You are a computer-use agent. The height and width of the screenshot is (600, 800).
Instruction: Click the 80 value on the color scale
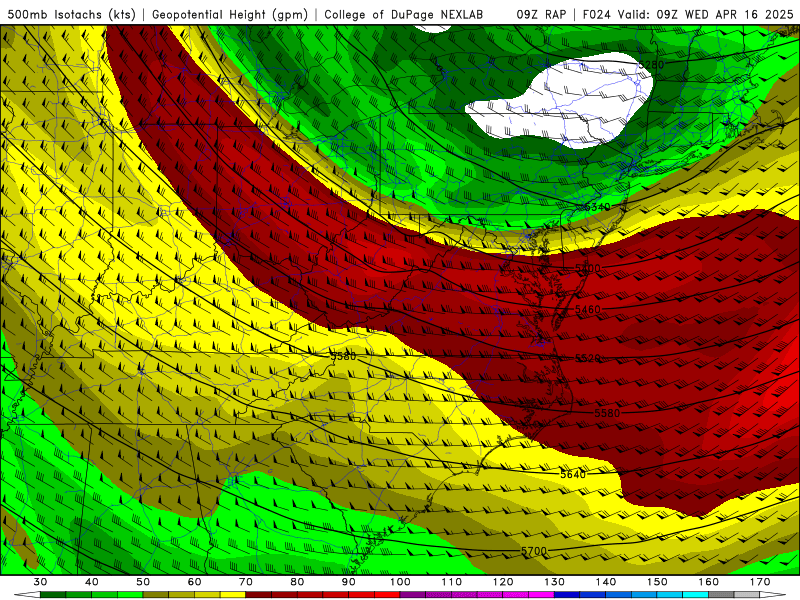click(x=297, y=582)
